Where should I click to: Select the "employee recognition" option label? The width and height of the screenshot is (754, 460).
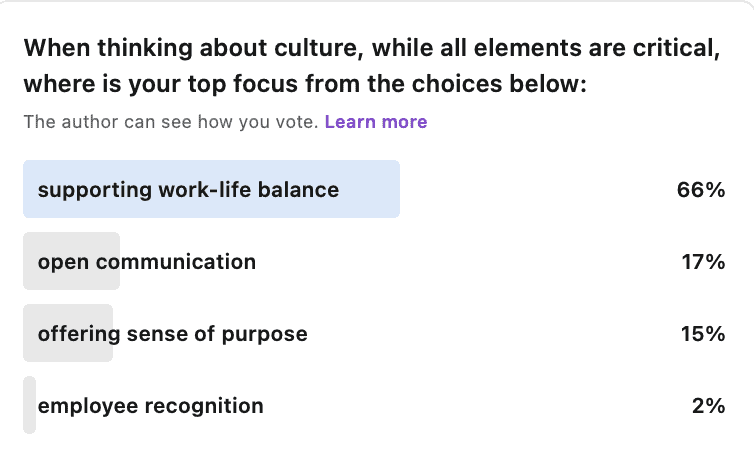click(151, 406)
